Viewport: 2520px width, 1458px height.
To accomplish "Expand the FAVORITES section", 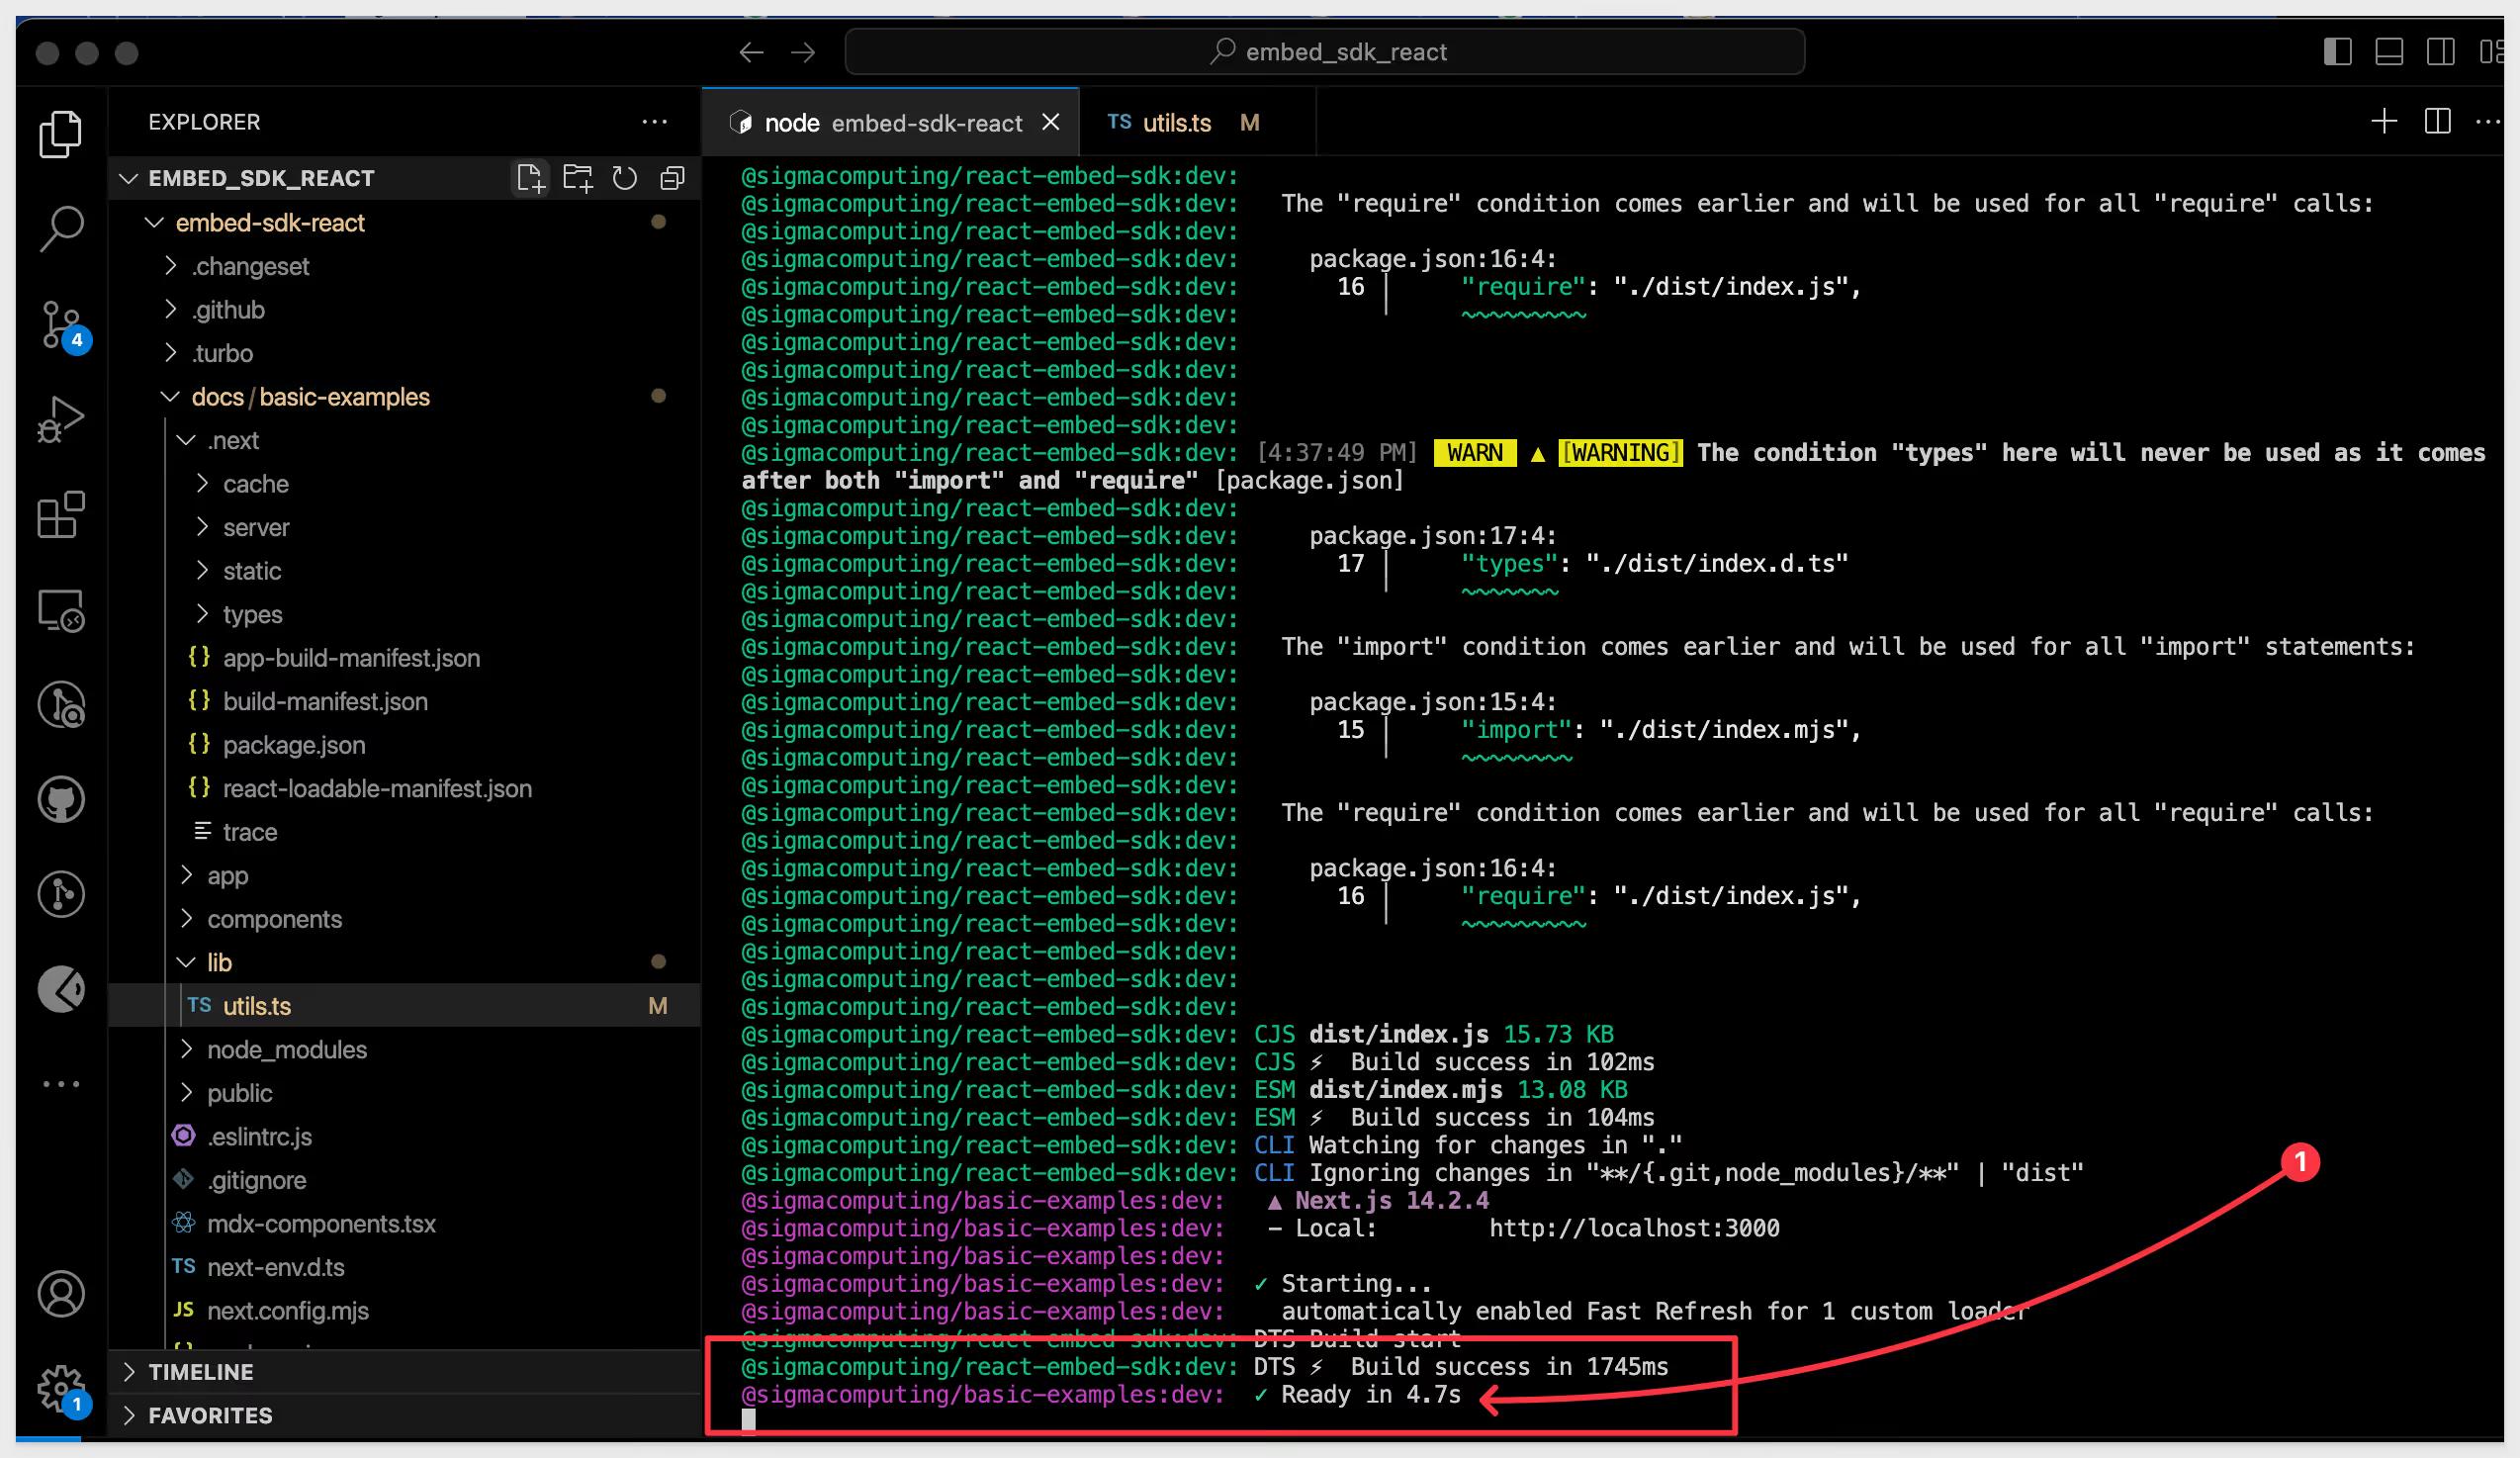I will [x=404, y=1415].
